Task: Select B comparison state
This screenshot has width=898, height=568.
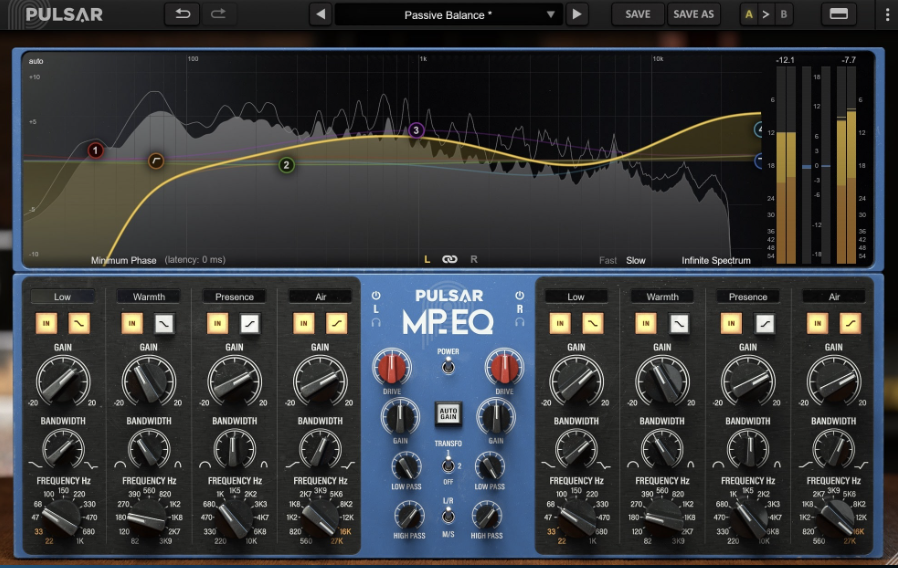Action: point(783,15)
